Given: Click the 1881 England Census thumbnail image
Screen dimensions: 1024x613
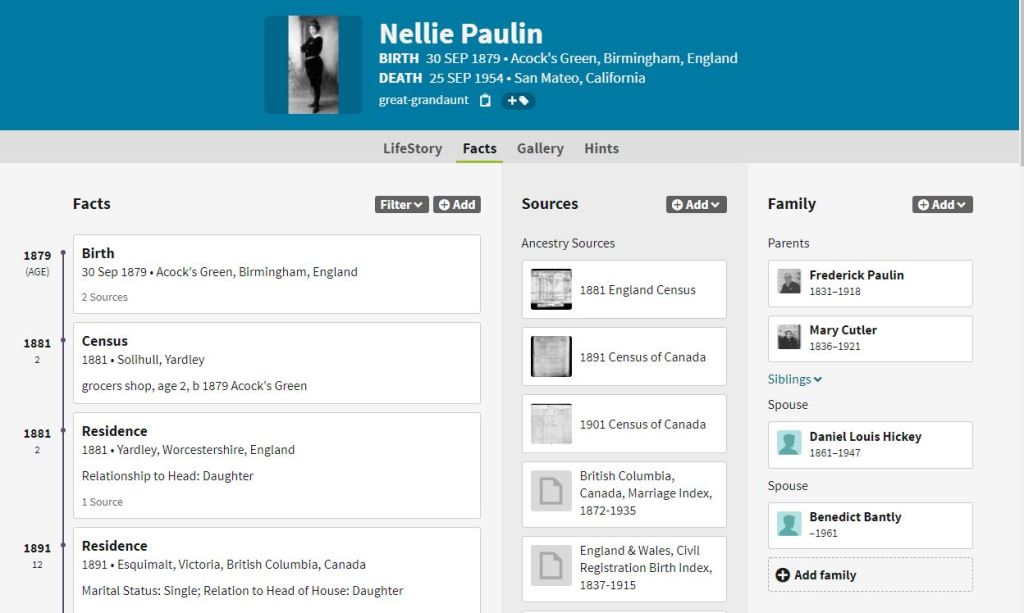Looking at the screenshot, I should [551, 290].
